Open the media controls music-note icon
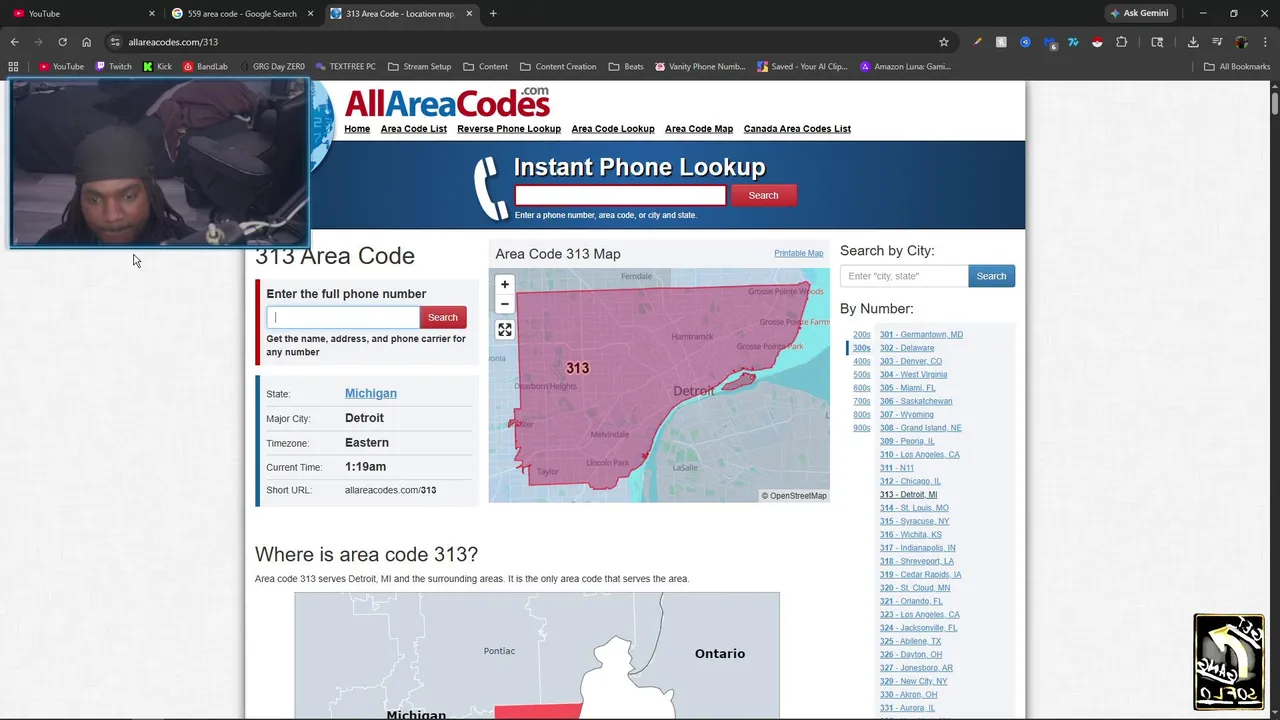The image size is (1280, 720). [x=1217, y=42]
